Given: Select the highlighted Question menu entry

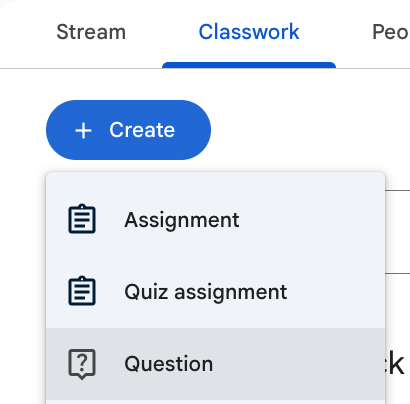Looking at the screenshot, I should tap(215, 364).
